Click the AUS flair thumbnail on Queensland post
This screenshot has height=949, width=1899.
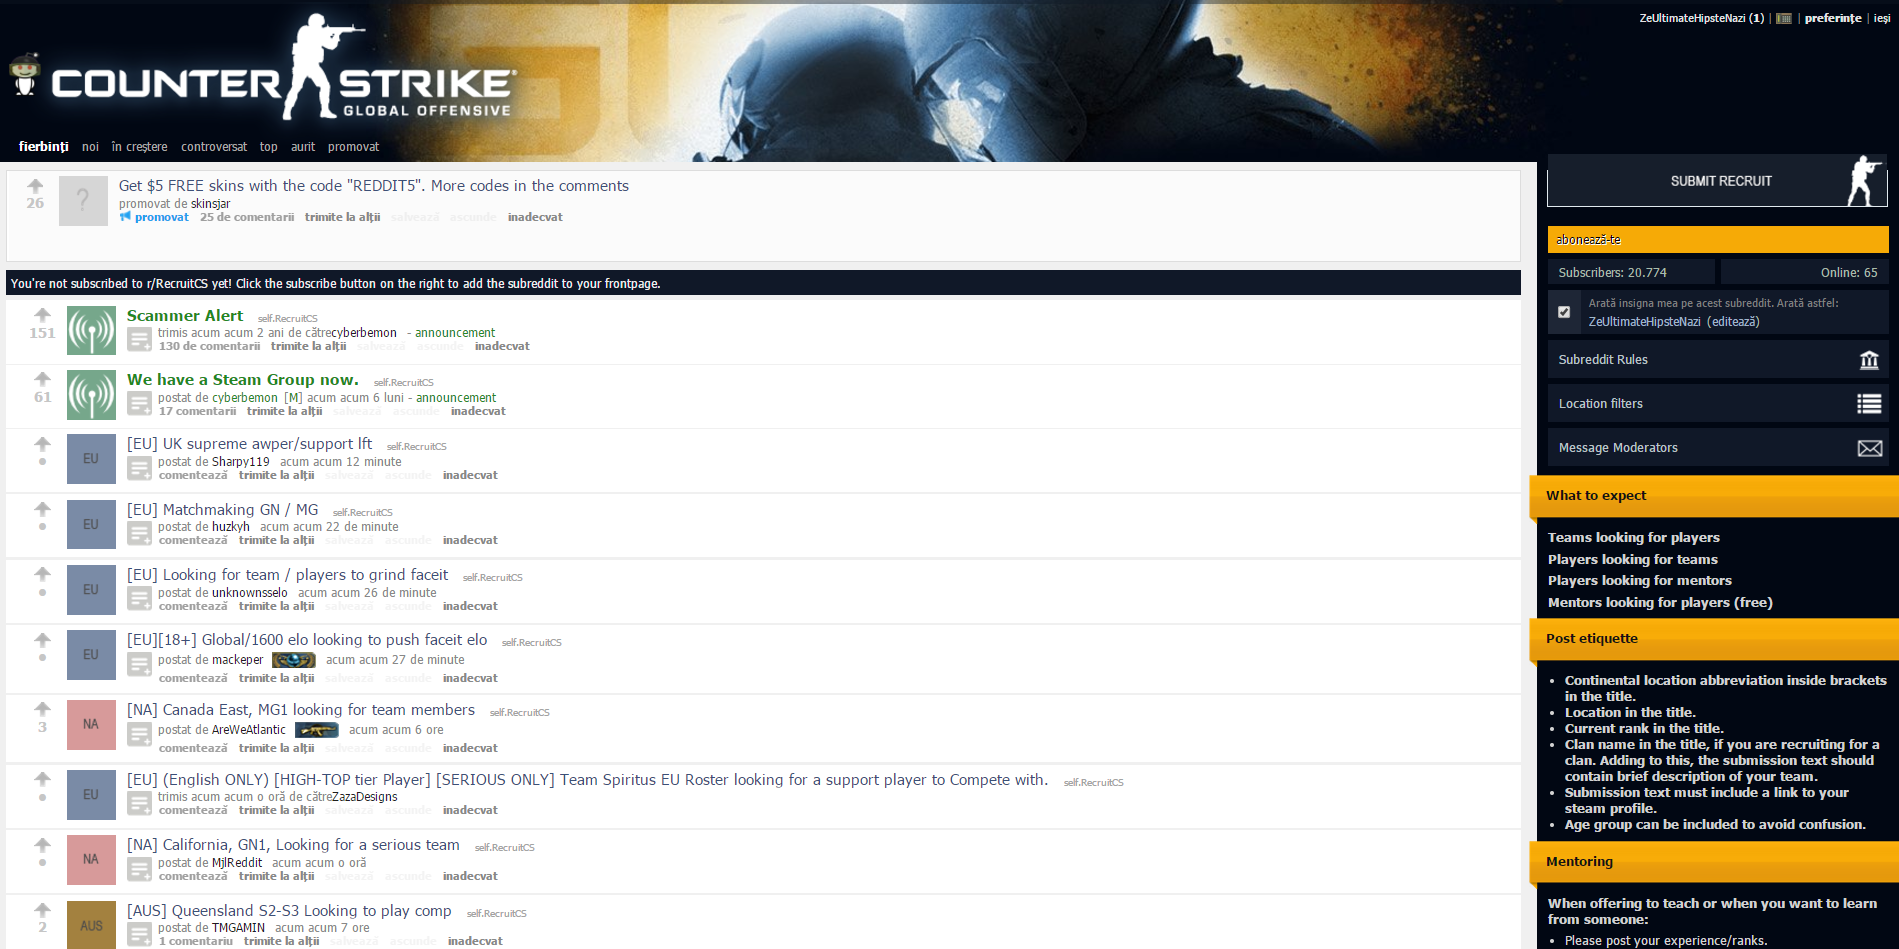click(91, 925)
